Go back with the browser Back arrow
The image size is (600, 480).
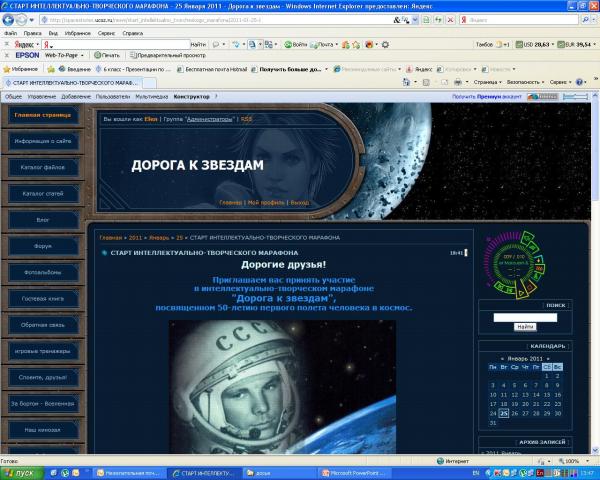click(x=8, y=20)
